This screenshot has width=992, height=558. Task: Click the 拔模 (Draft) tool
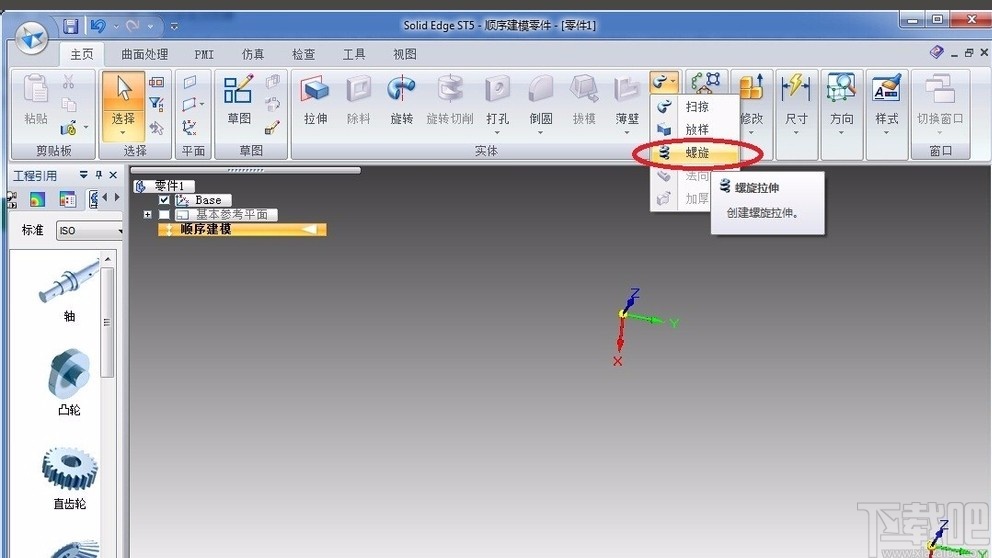pyautogui.click(x=584, y=100)
